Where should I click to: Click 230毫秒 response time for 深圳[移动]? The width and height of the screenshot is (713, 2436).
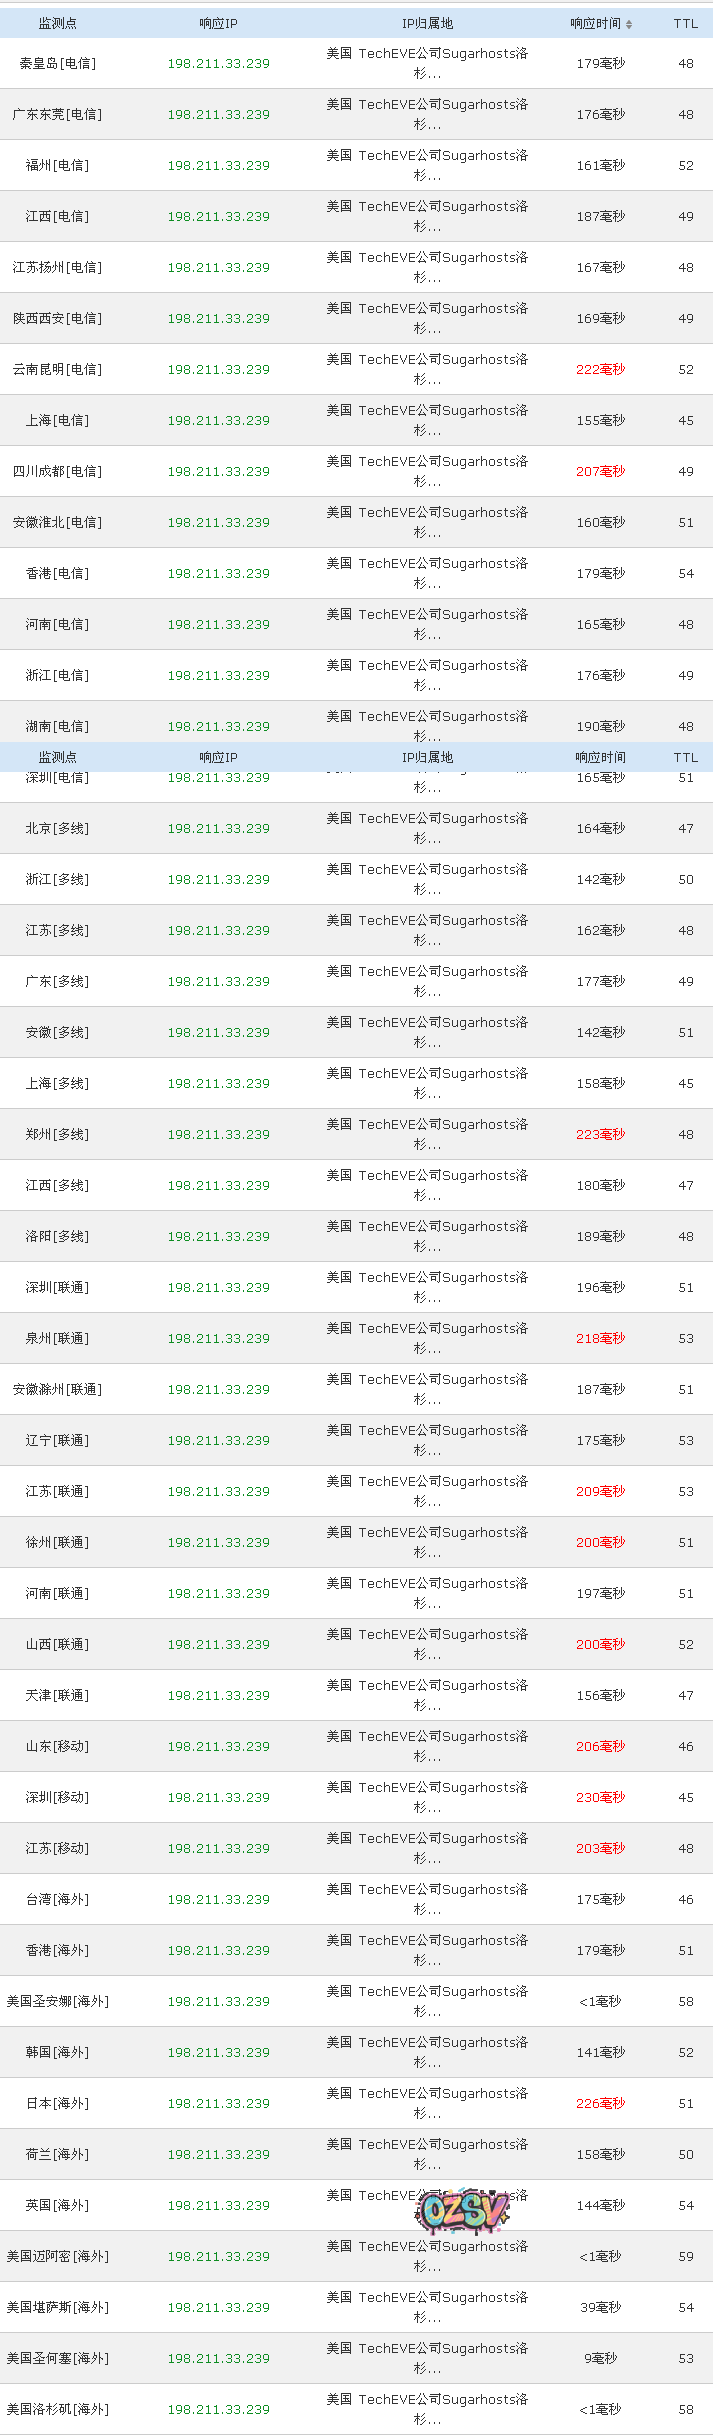click(x=600, y=1797)
